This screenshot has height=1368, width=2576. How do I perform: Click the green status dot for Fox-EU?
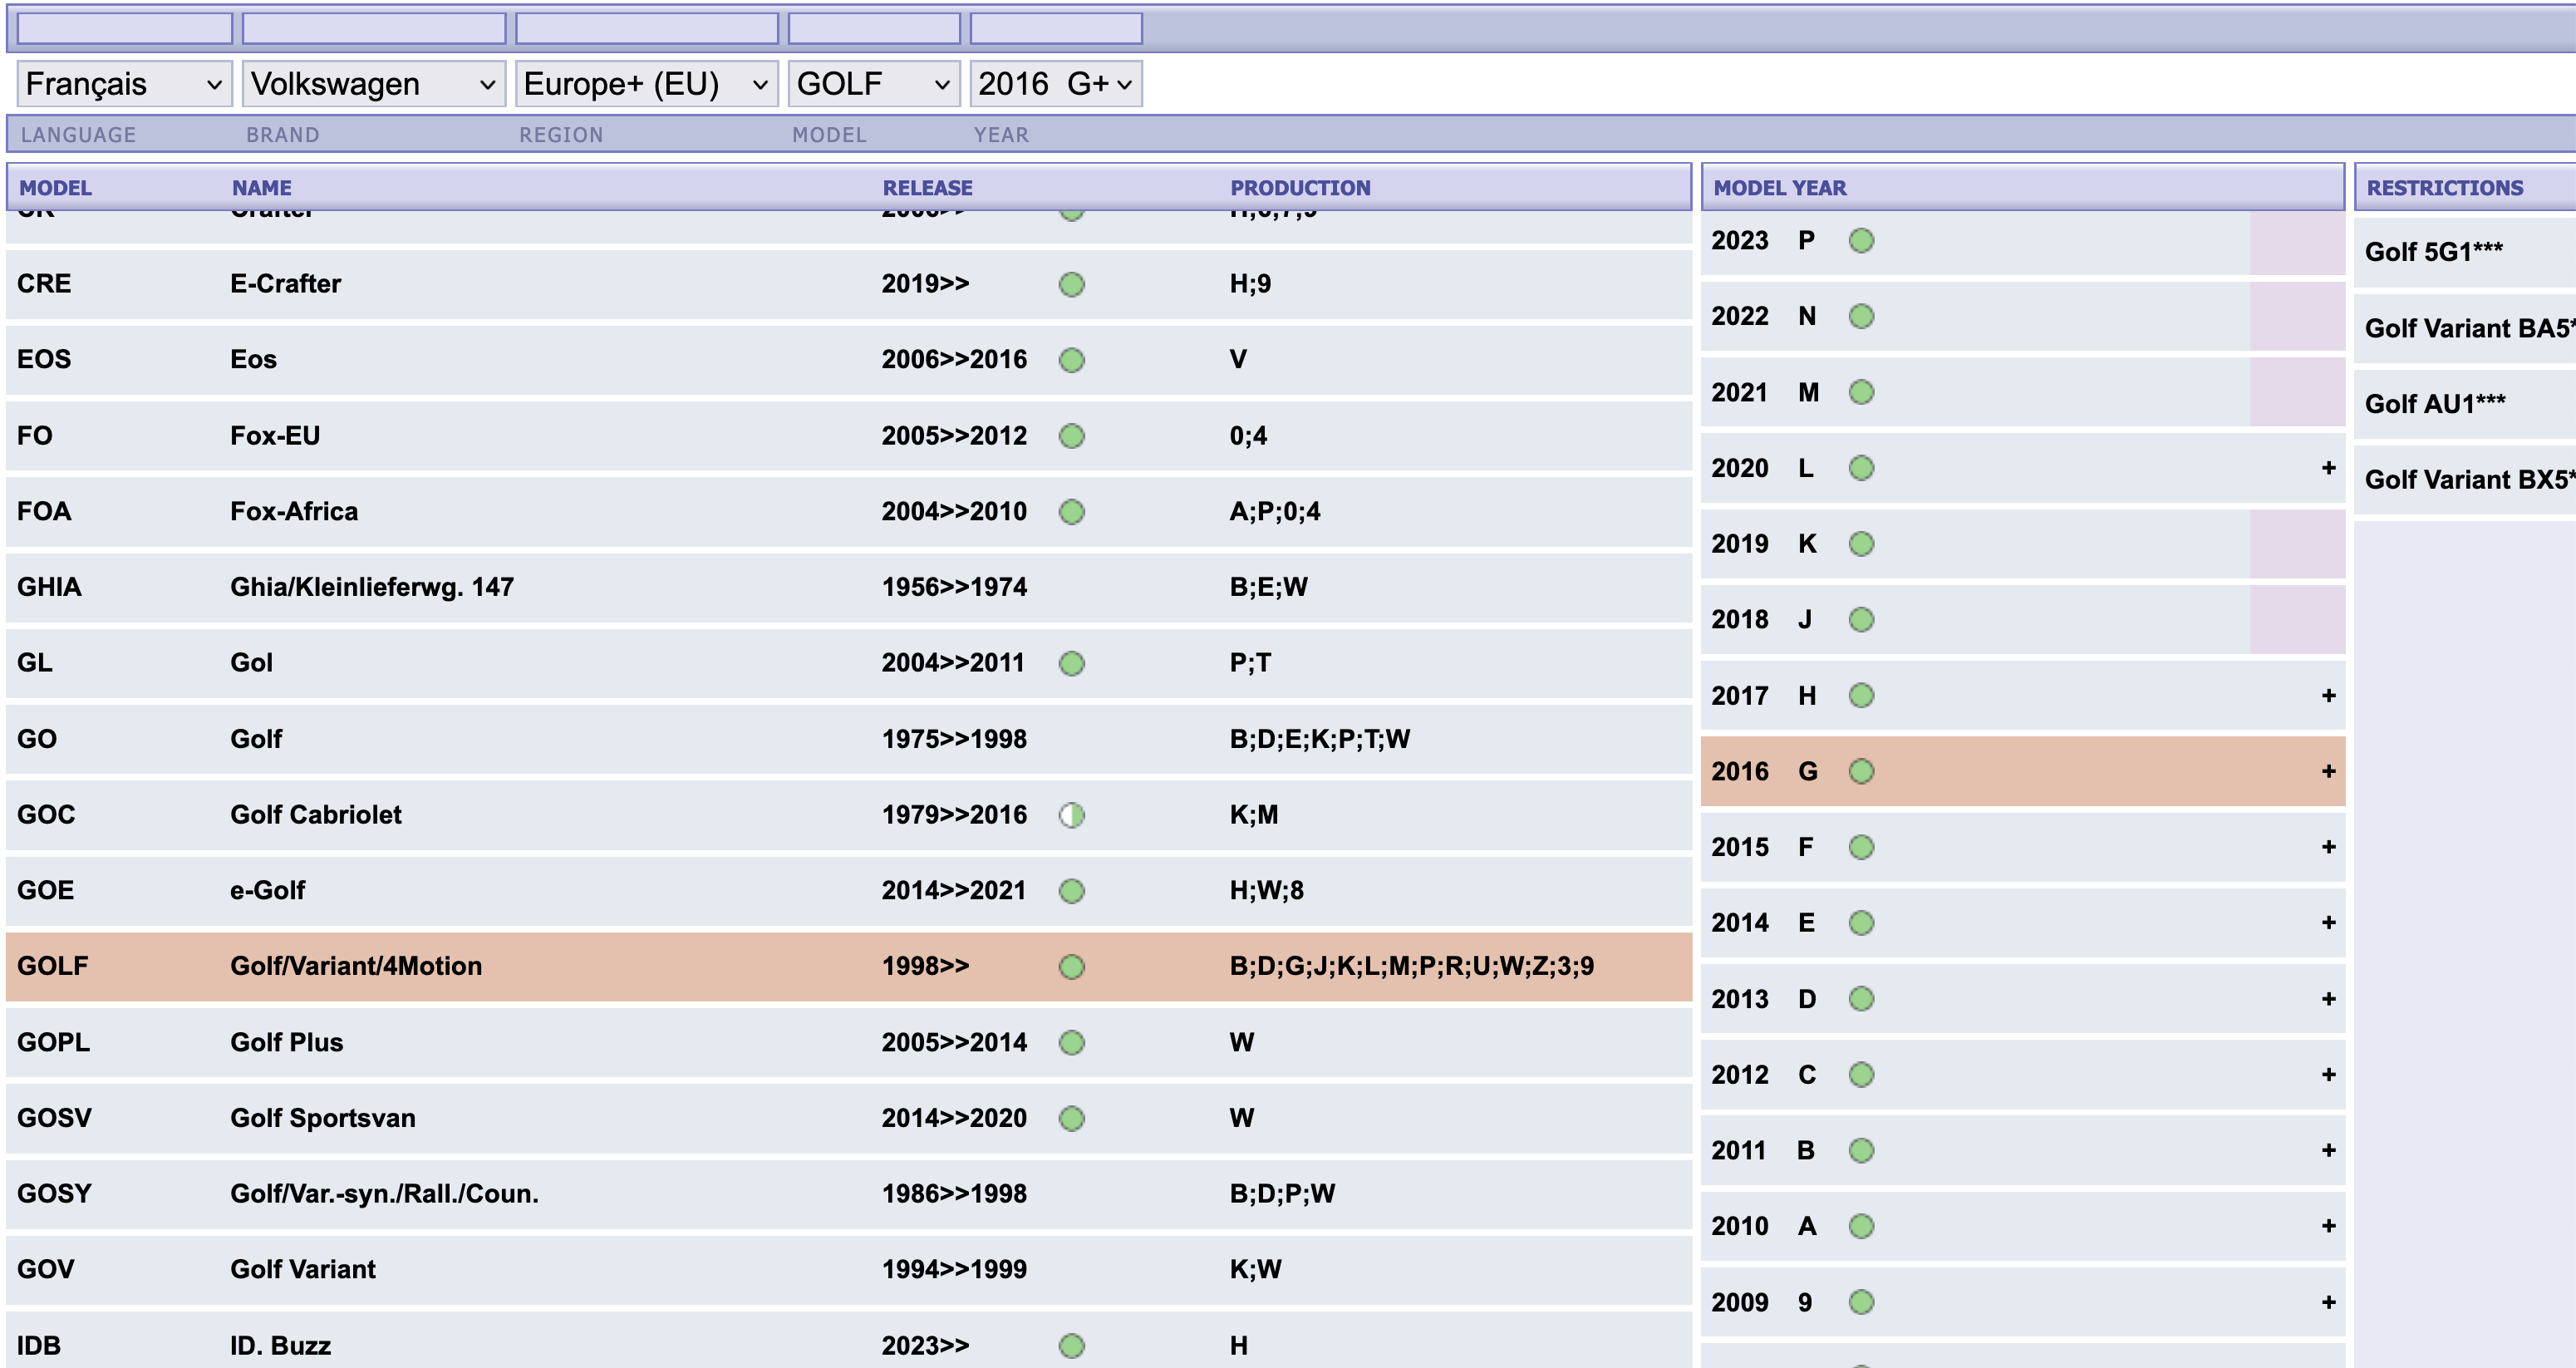tap(1072, 436)
